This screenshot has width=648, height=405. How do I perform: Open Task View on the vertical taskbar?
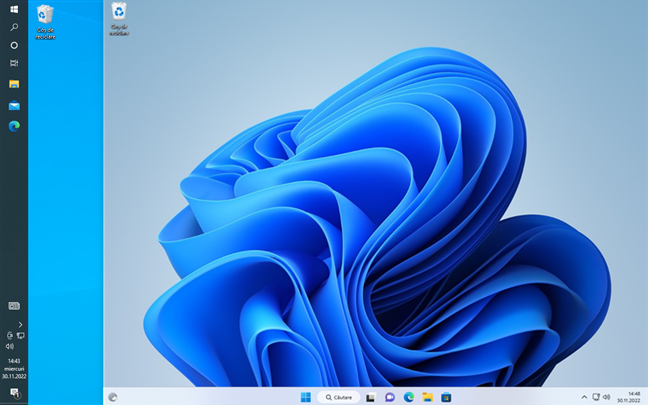[14, 63]
